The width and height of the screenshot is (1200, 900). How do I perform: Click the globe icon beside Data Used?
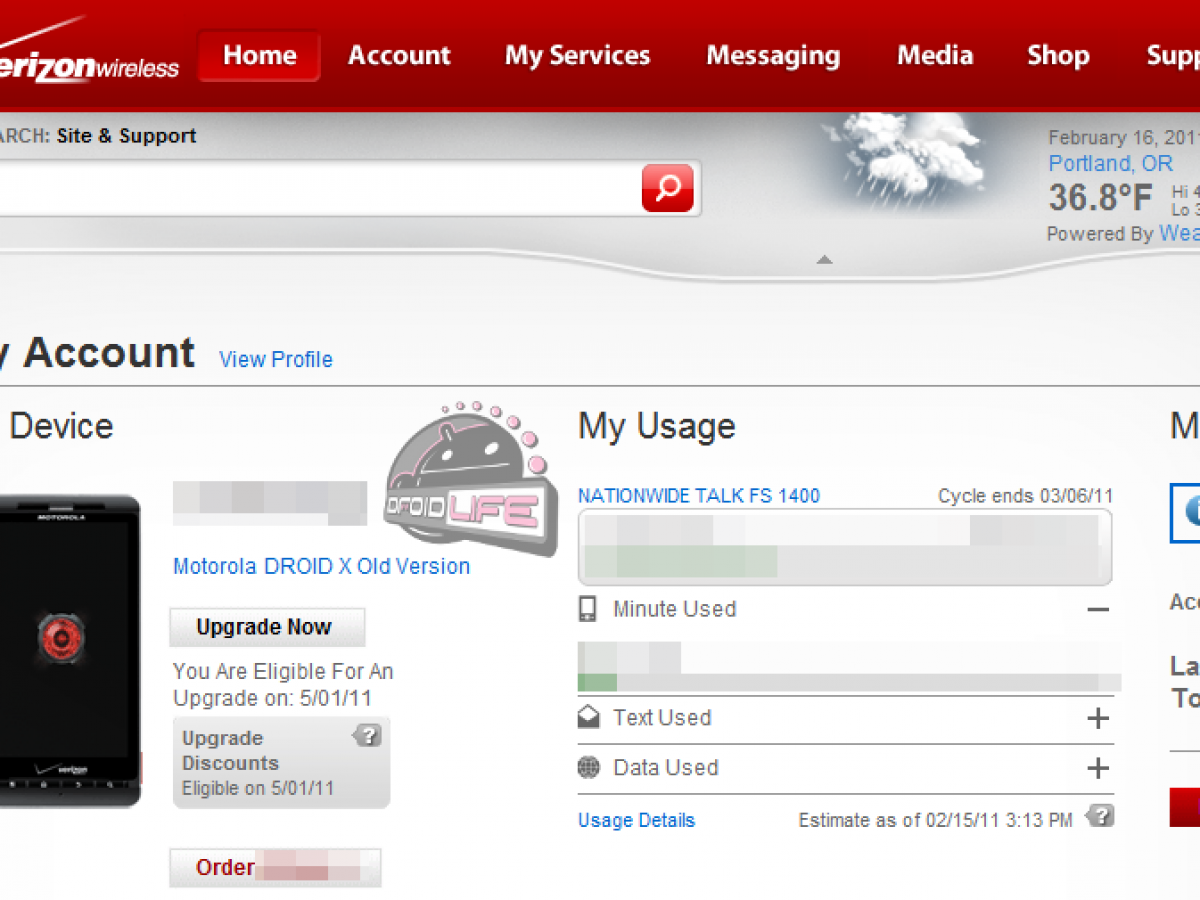589,768
